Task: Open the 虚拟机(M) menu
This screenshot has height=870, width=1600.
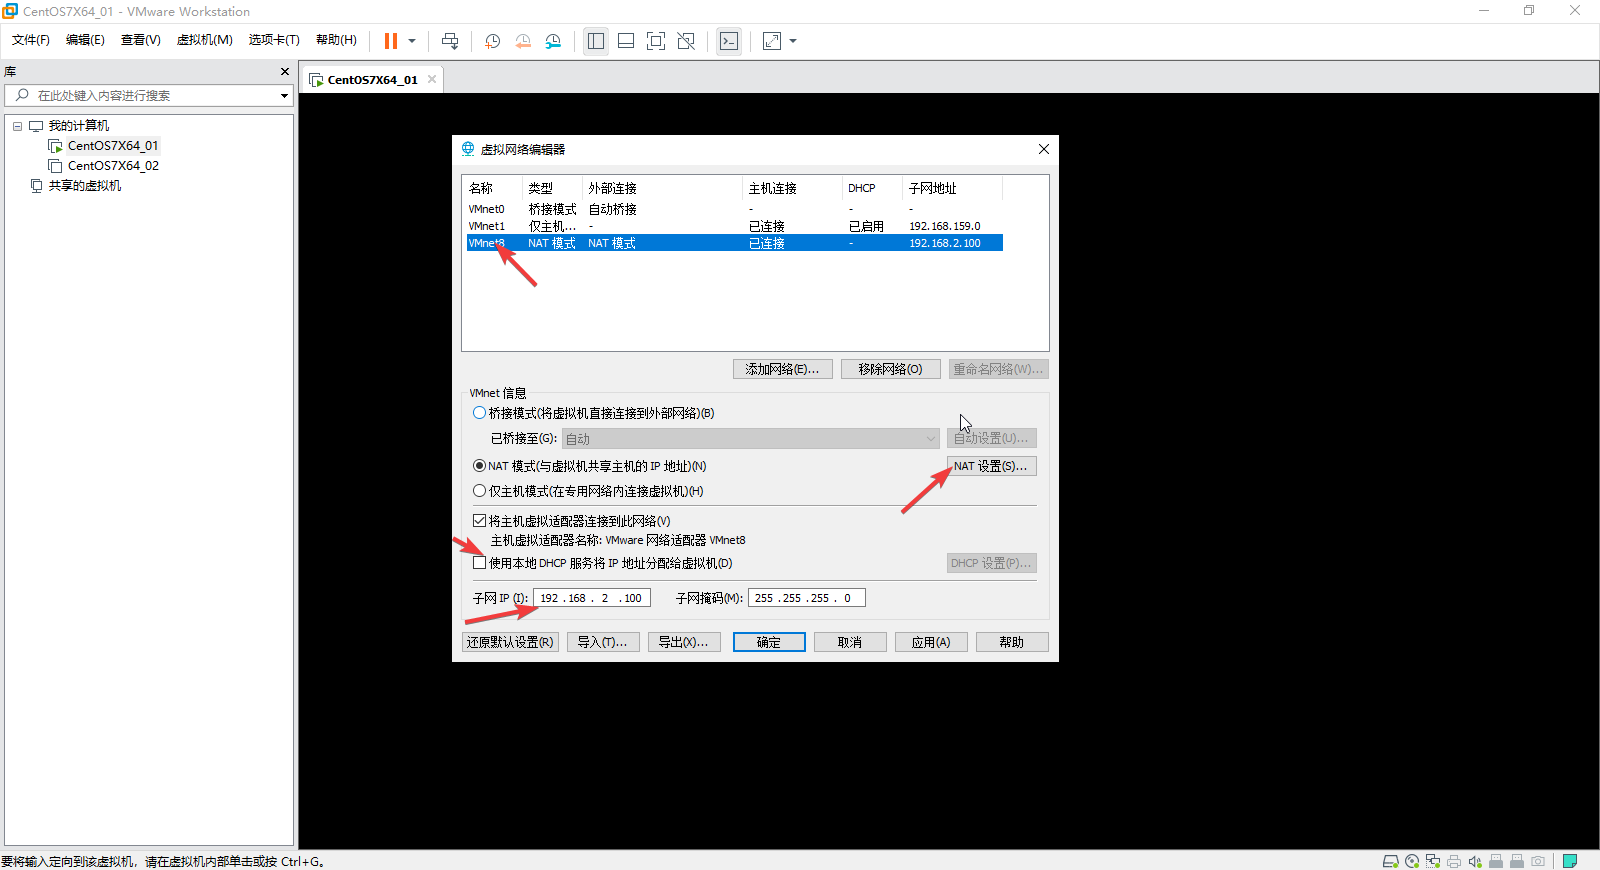Action: 205,40
